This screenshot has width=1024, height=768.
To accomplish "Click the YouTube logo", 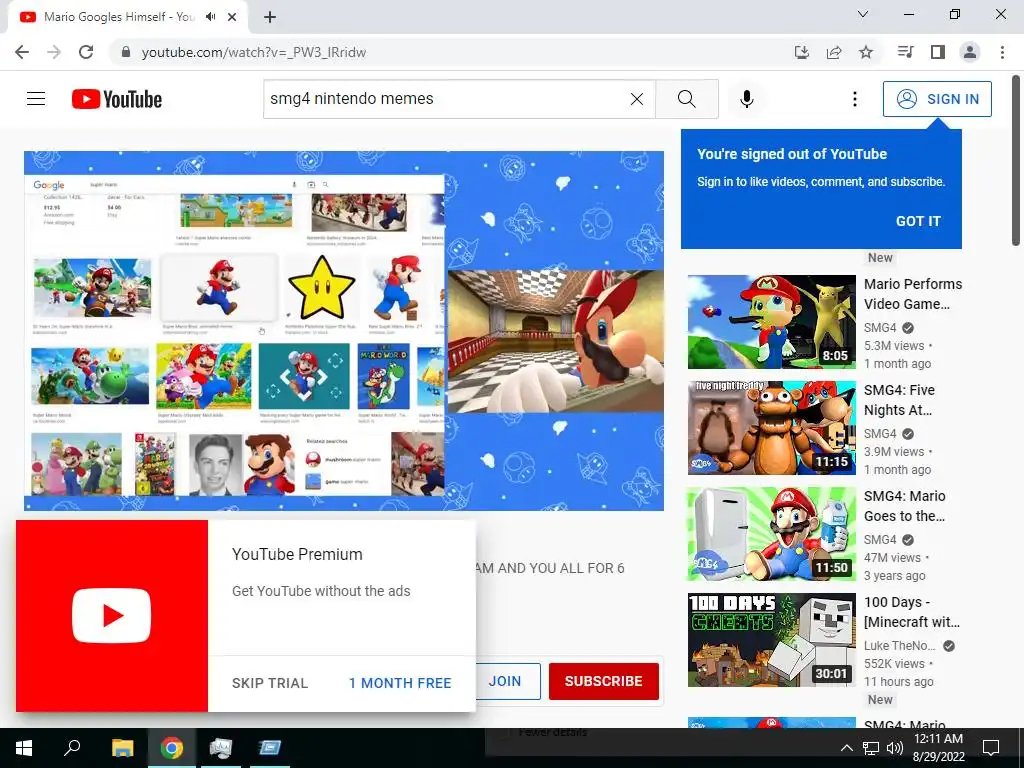I will point(117,99).
